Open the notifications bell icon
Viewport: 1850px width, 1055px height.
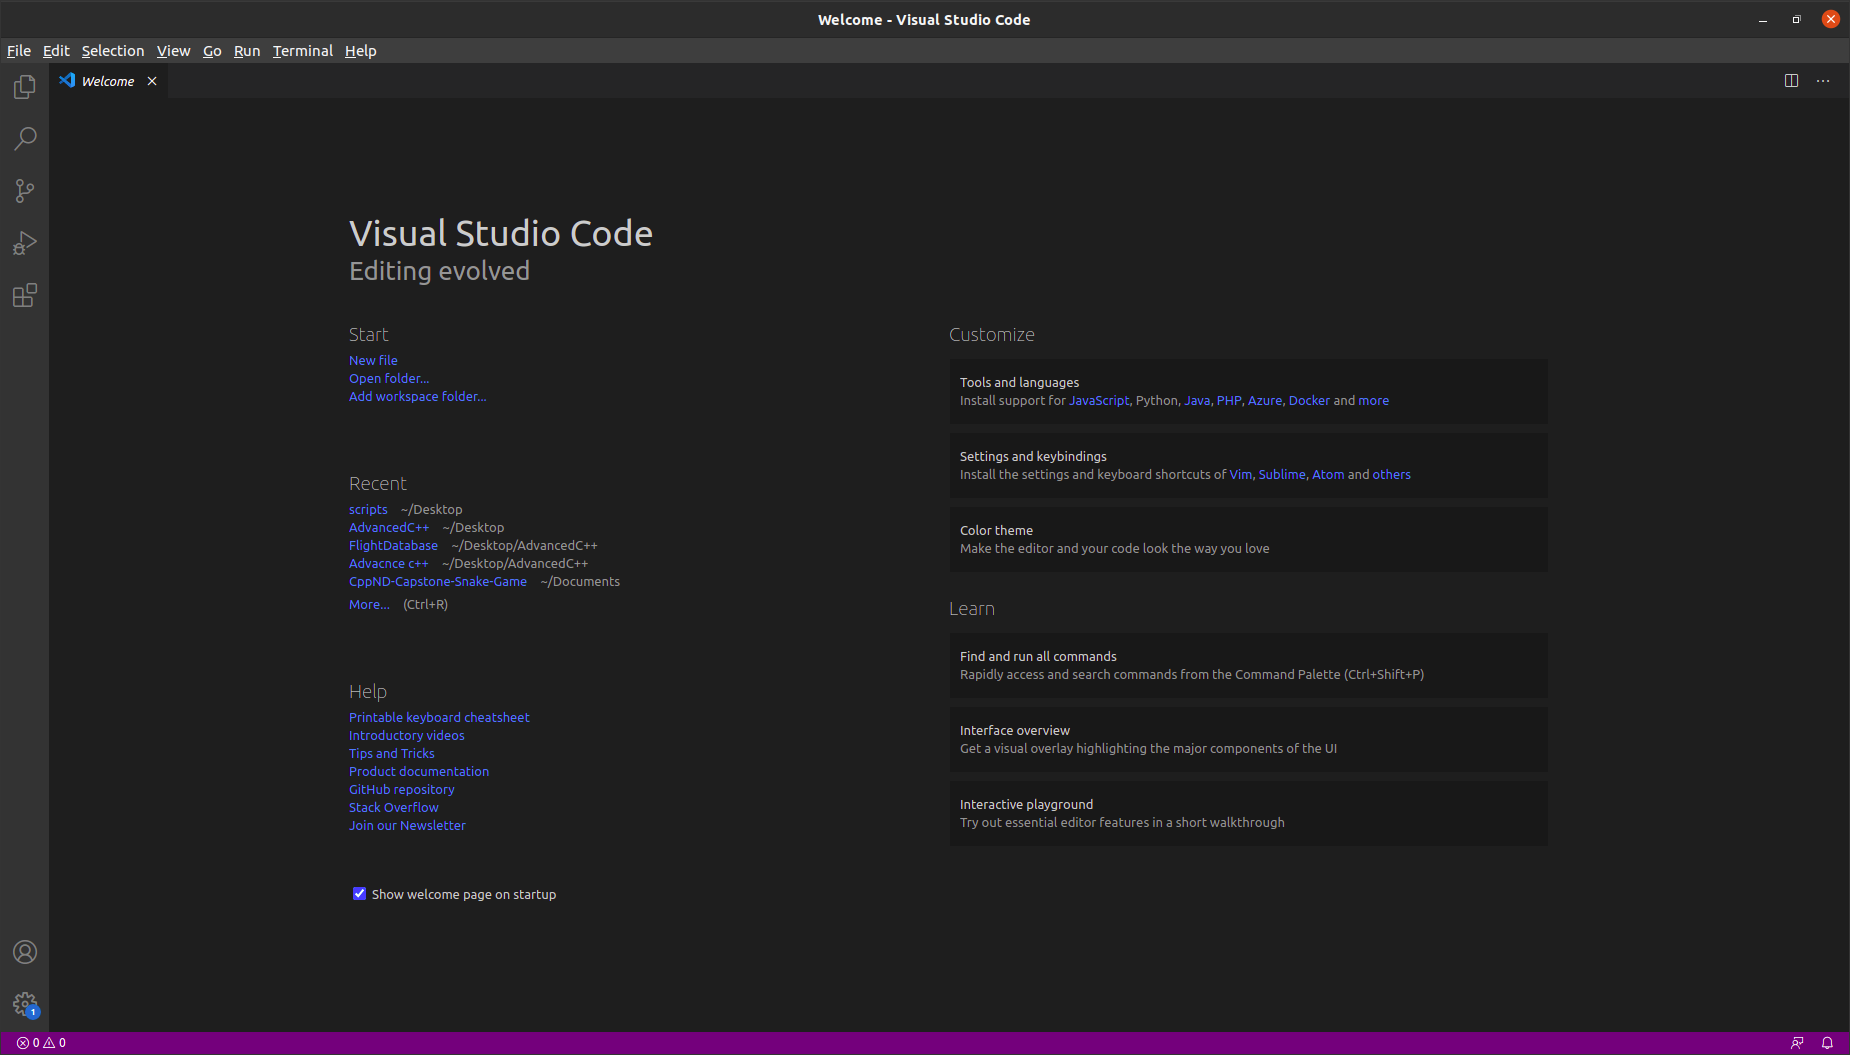tap(1827, 1043)
